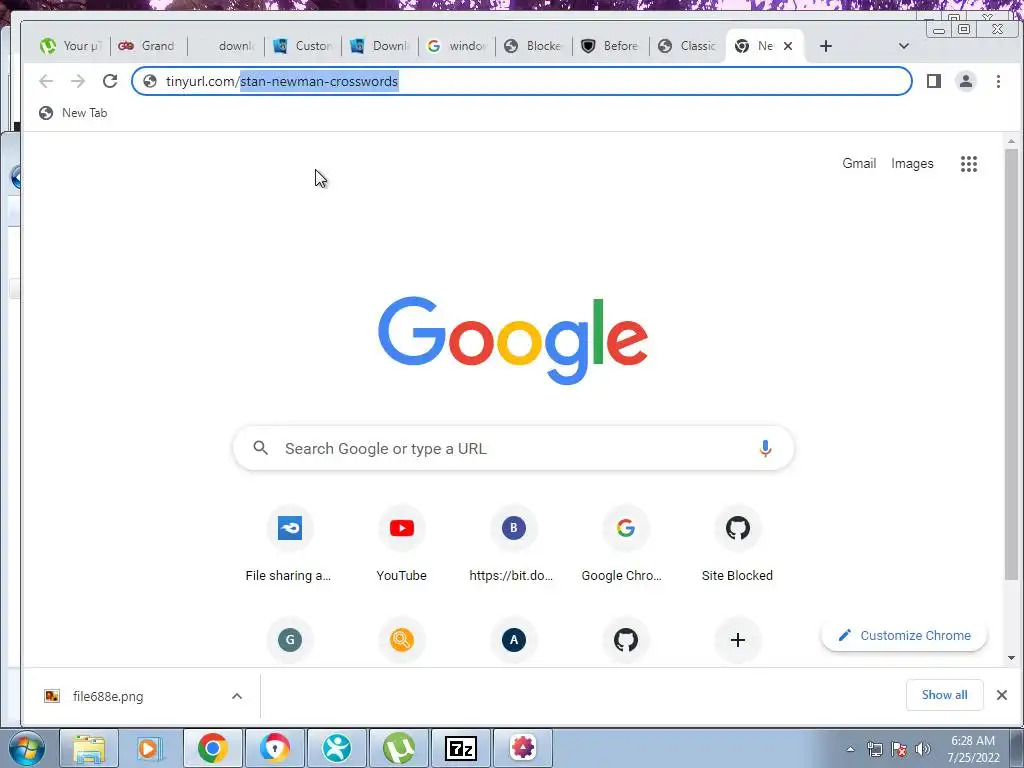Switch to the 'downlc' tab
The width and height of the screenshot is (1024, 768).
click(226, 46)
